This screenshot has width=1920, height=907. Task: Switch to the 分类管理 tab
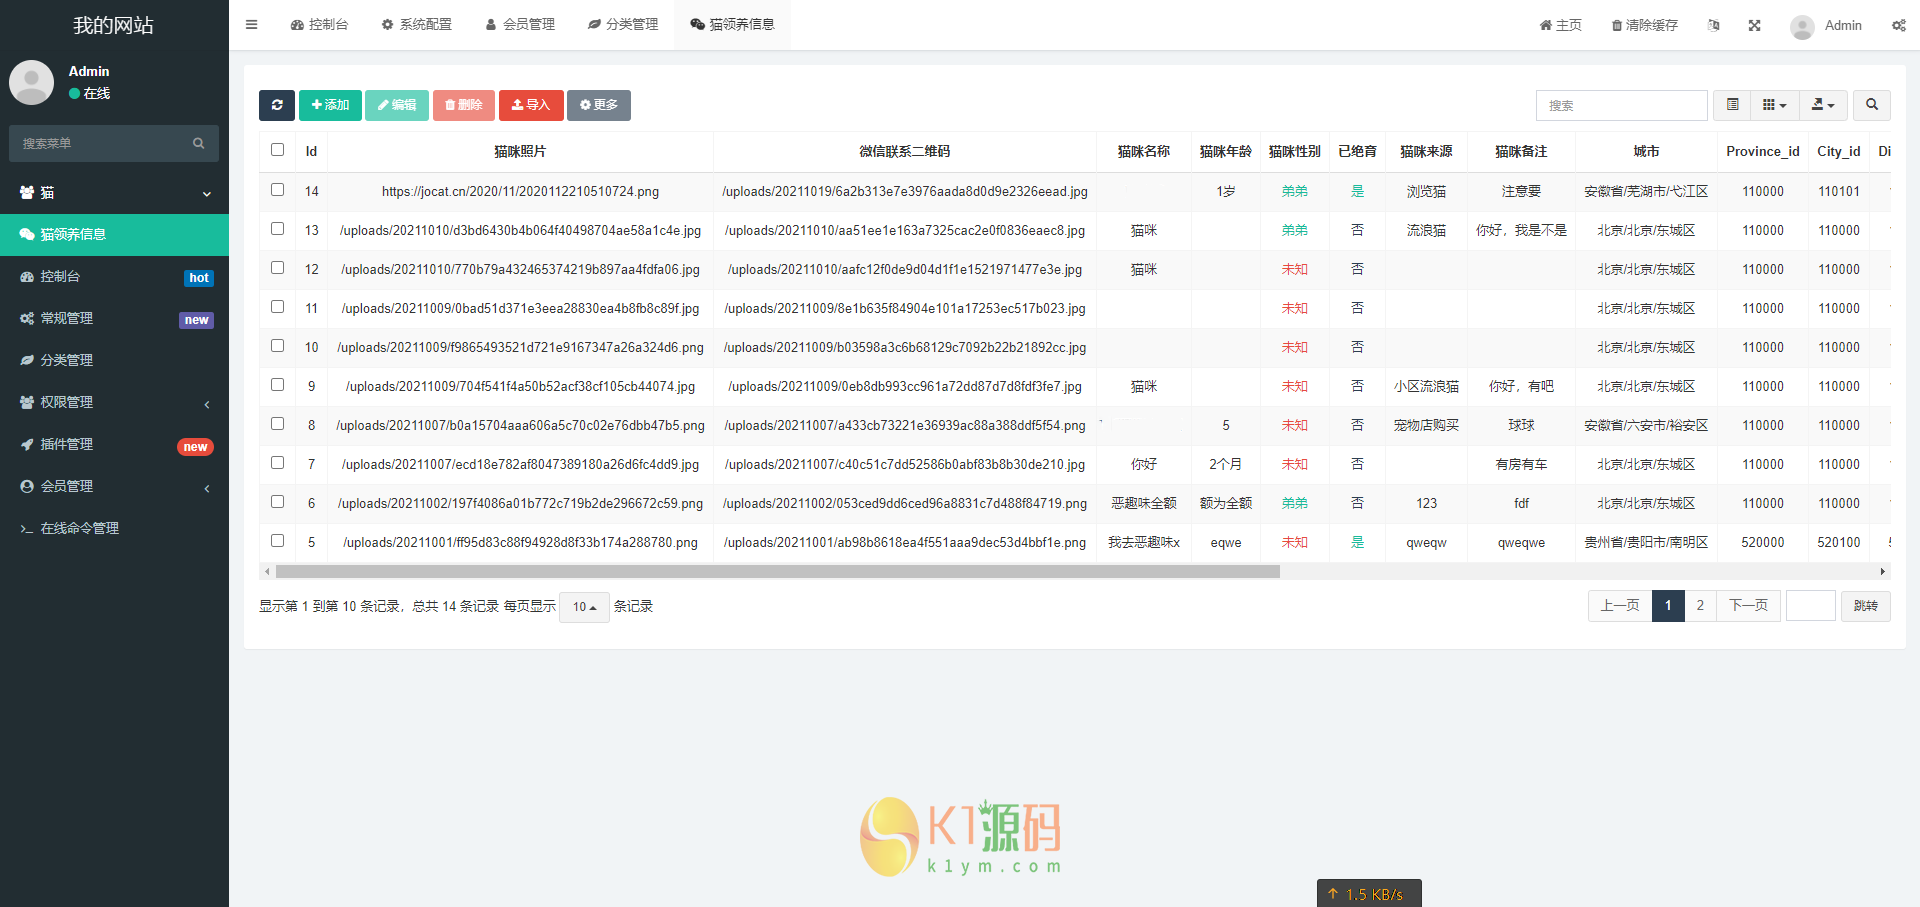coord(623,24)
